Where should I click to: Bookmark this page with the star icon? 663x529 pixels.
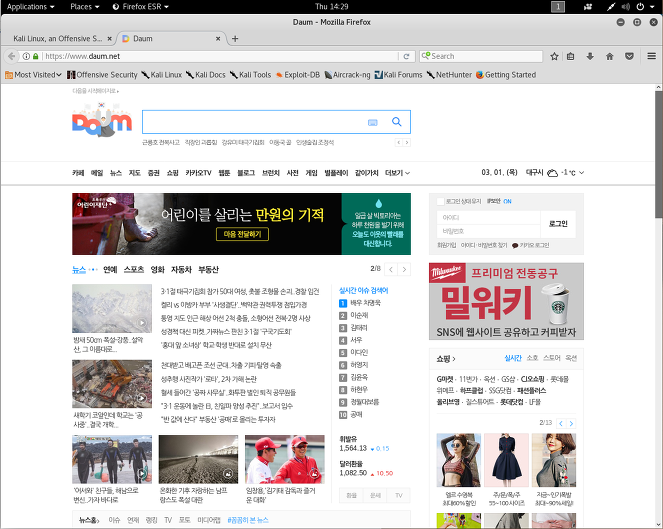coord(554,56)
